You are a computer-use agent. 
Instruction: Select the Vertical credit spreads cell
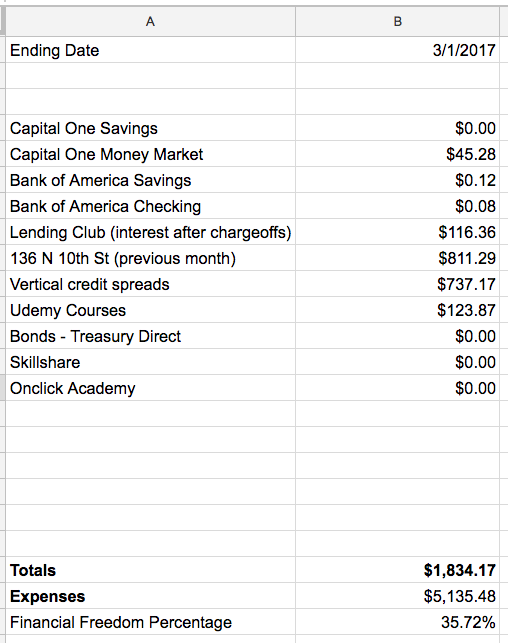(x=150, y=284)
